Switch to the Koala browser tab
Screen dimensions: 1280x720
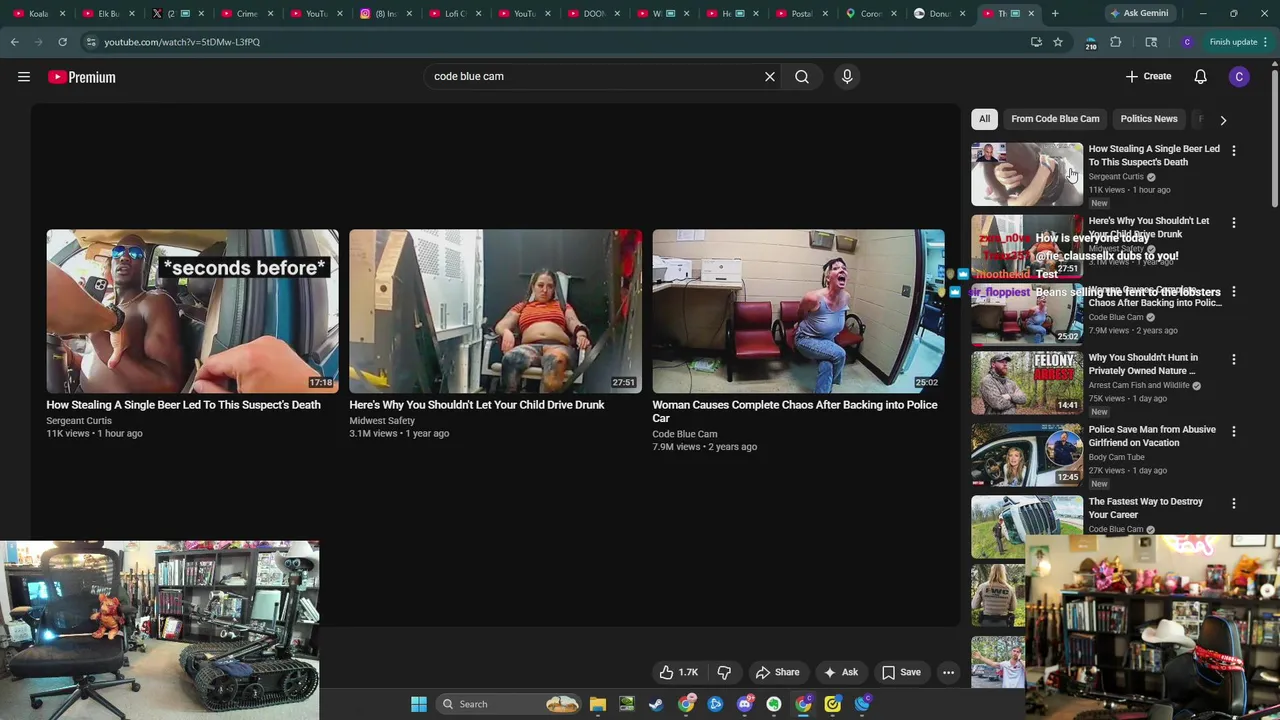[x=38, y=13]
